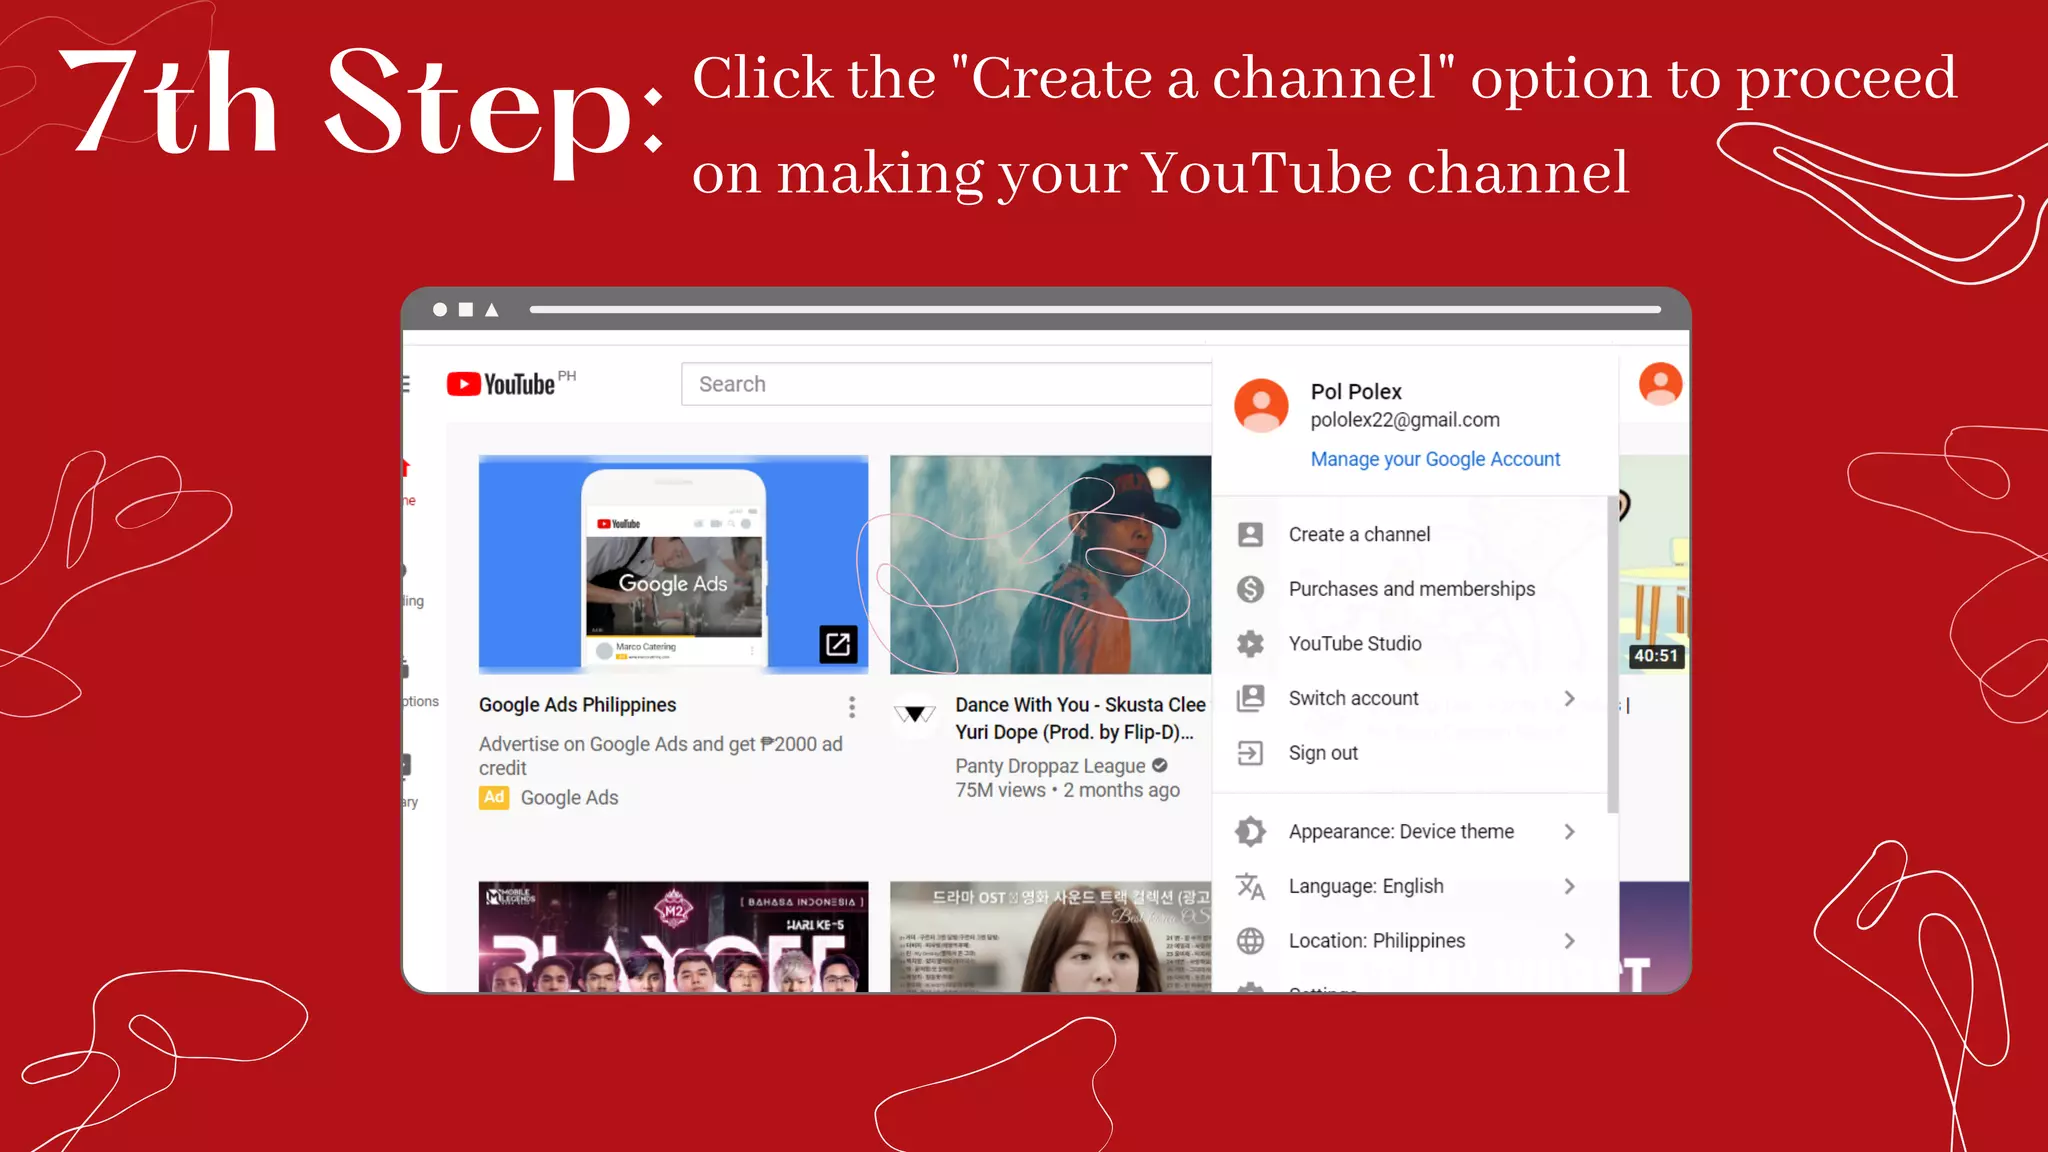Viewport: 2048px width, 1152px height.
Task: Open profile avatar in top-right corner
Action: pos(1660,384)
